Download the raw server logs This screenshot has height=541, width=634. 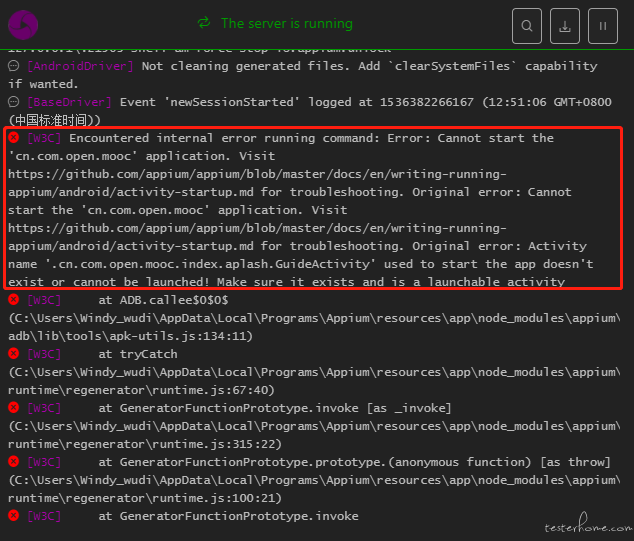[564, 26]
